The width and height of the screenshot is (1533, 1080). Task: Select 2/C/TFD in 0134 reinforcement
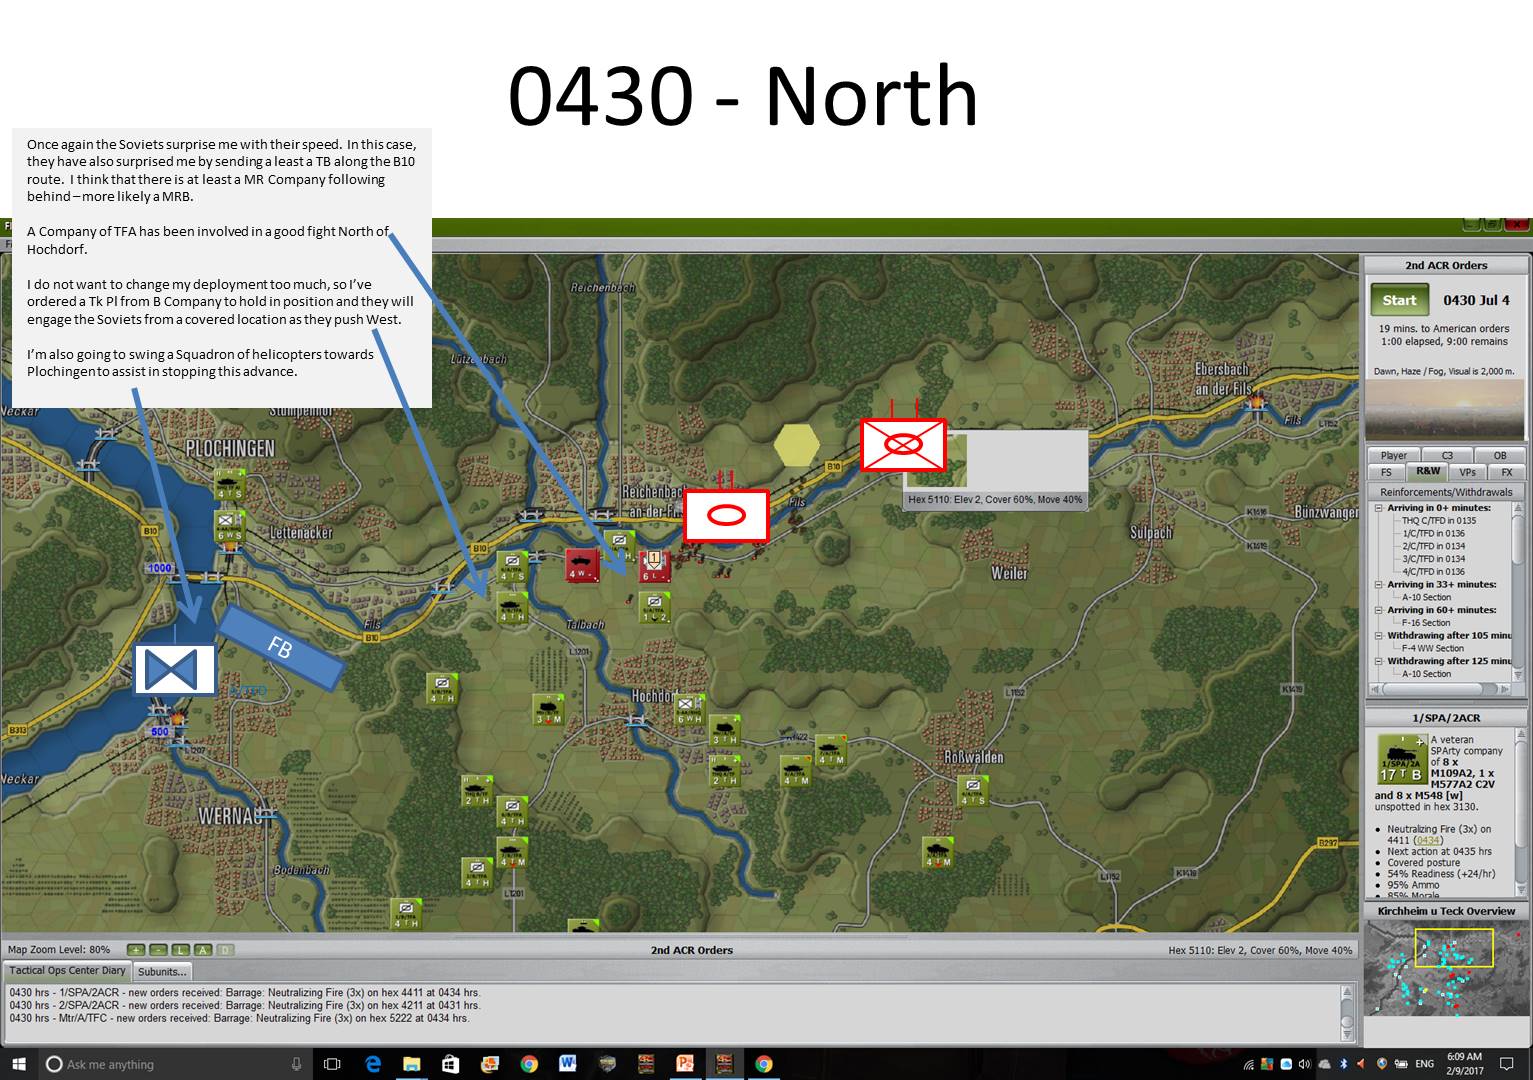tap(1433, 547)
